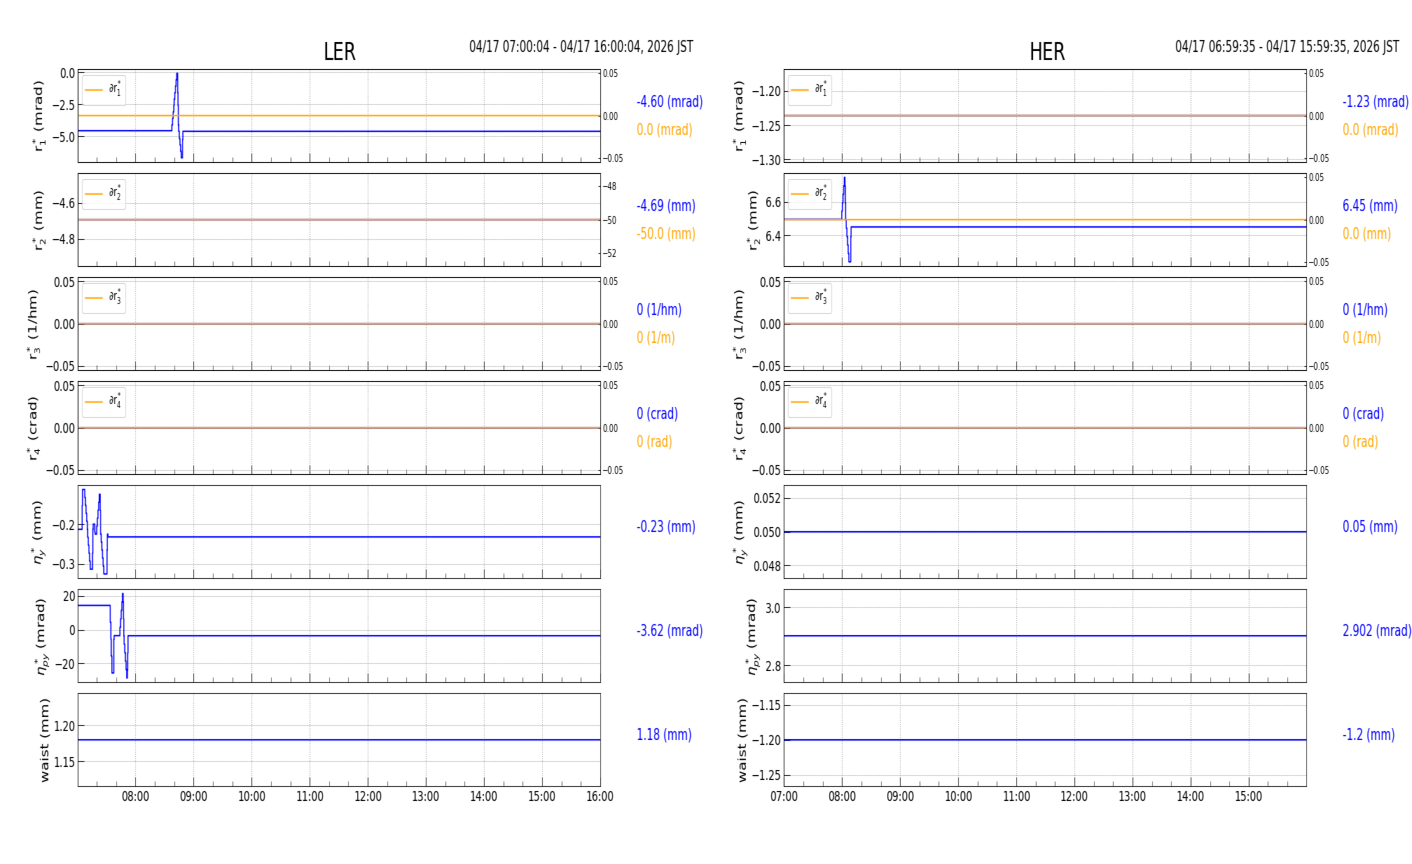Screen dimensions: 1412x864
Task: Click the ∂r4* legend in the HER plot
Action: pyautogui.click(x=810, y=402)
